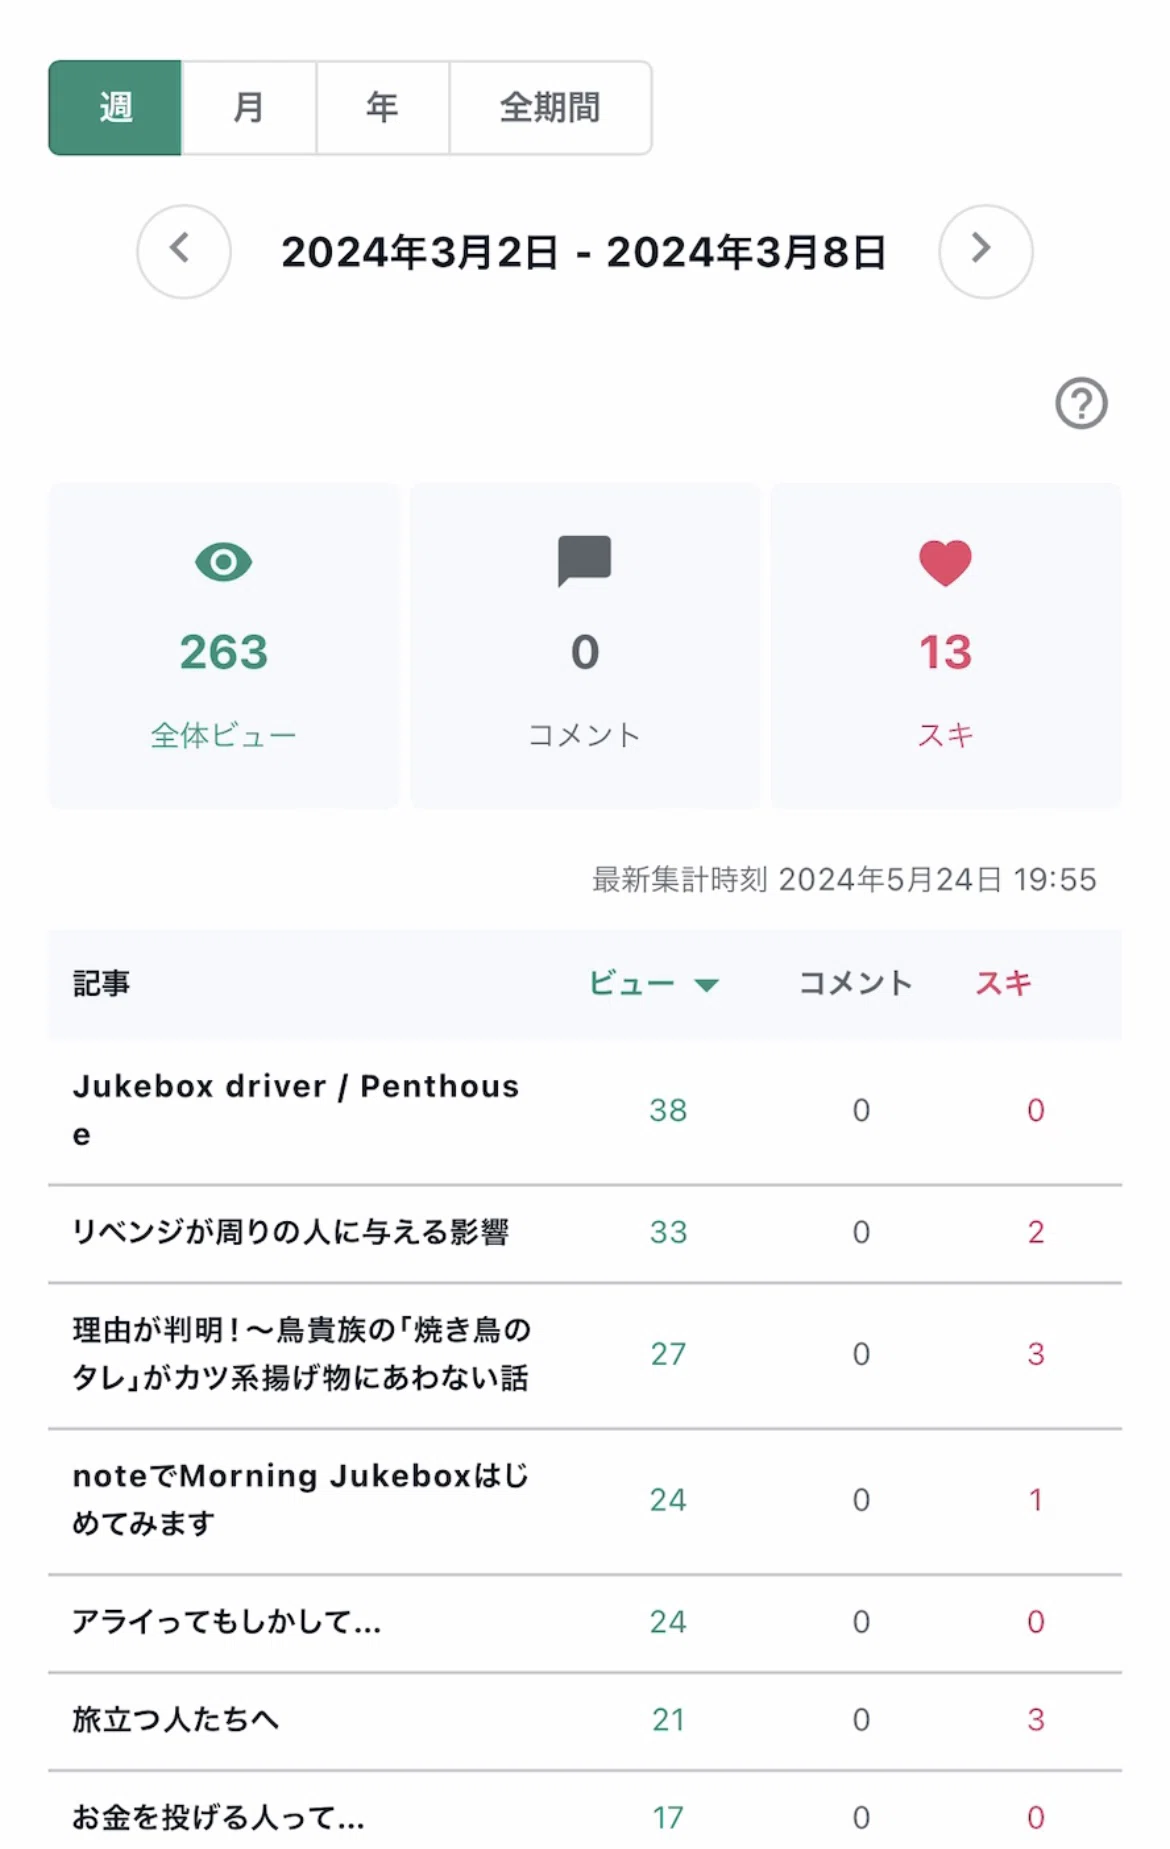Click the previous week arrow button
1170x1849 pixels.
(184, 252)
